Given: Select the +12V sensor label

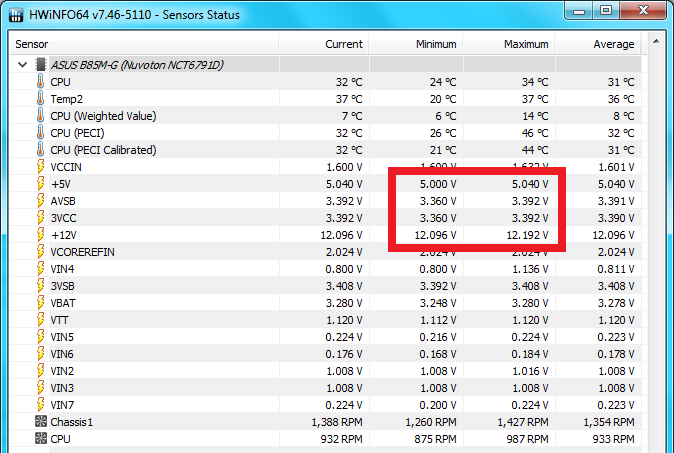Looking at the screenshot, I should coord(64,235).
